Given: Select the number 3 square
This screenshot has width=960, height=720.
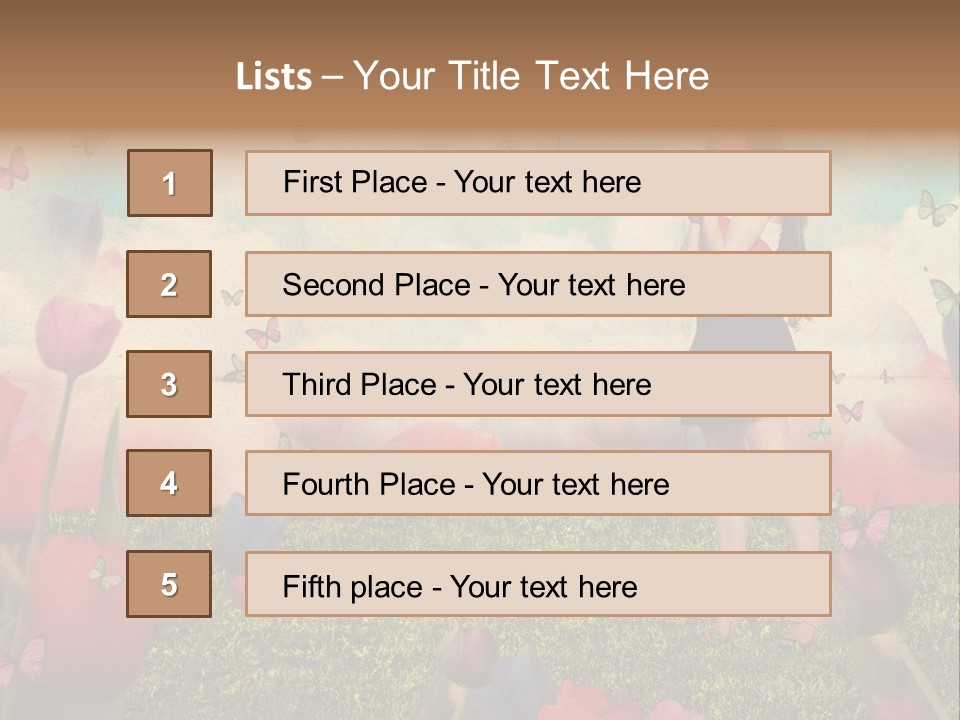Looking at the screenshot, I should click(x=169, y=384).
